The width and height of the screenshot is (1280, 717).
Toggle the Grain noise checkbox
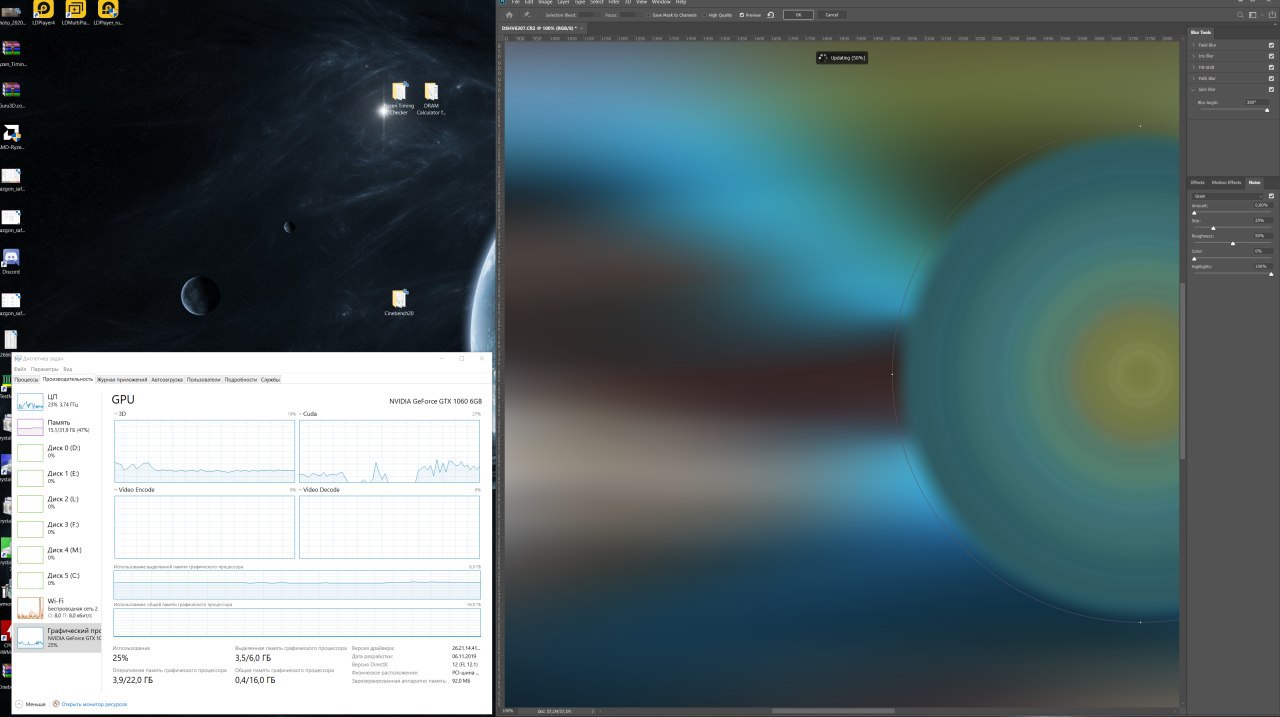(x=1271, y=196)
